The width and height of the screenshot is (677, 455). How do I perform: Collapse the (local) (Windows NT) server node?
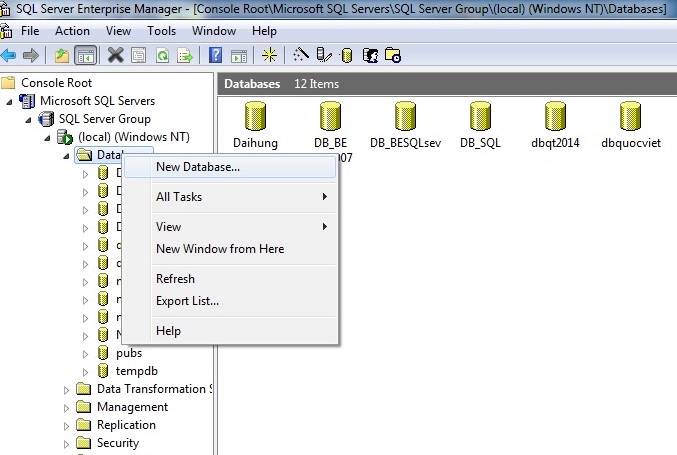tap(47, 138)
